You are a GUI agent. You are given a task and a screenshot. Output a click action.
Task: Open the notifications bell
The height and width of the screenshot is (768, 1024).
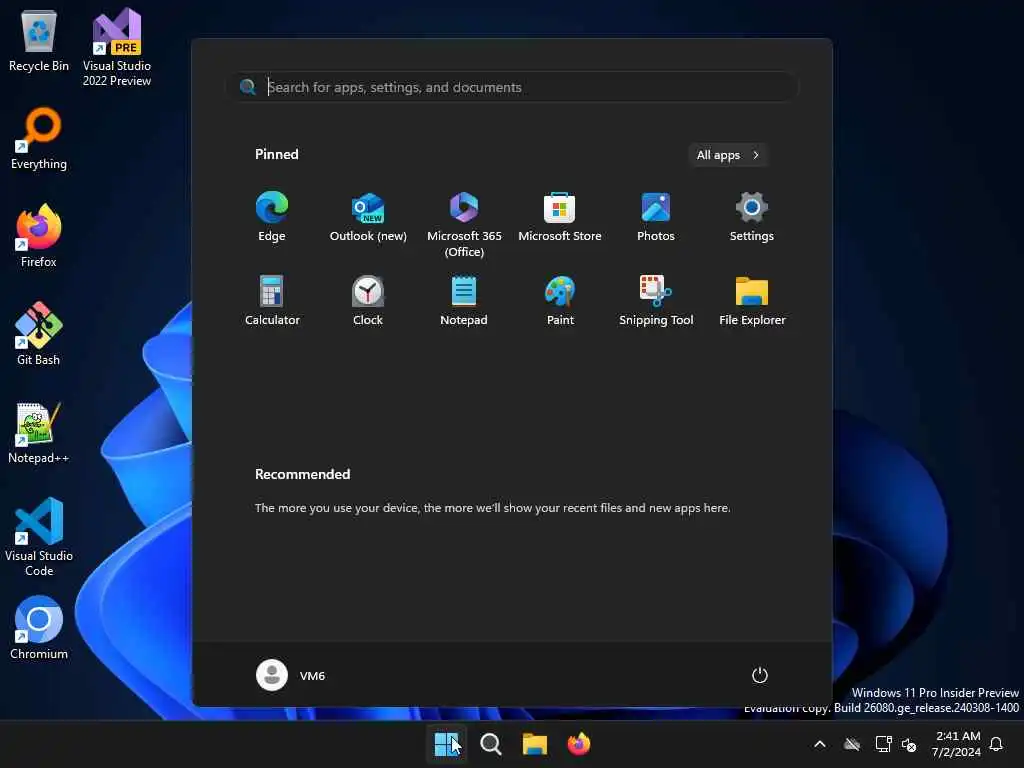click(x=996, y=744)
